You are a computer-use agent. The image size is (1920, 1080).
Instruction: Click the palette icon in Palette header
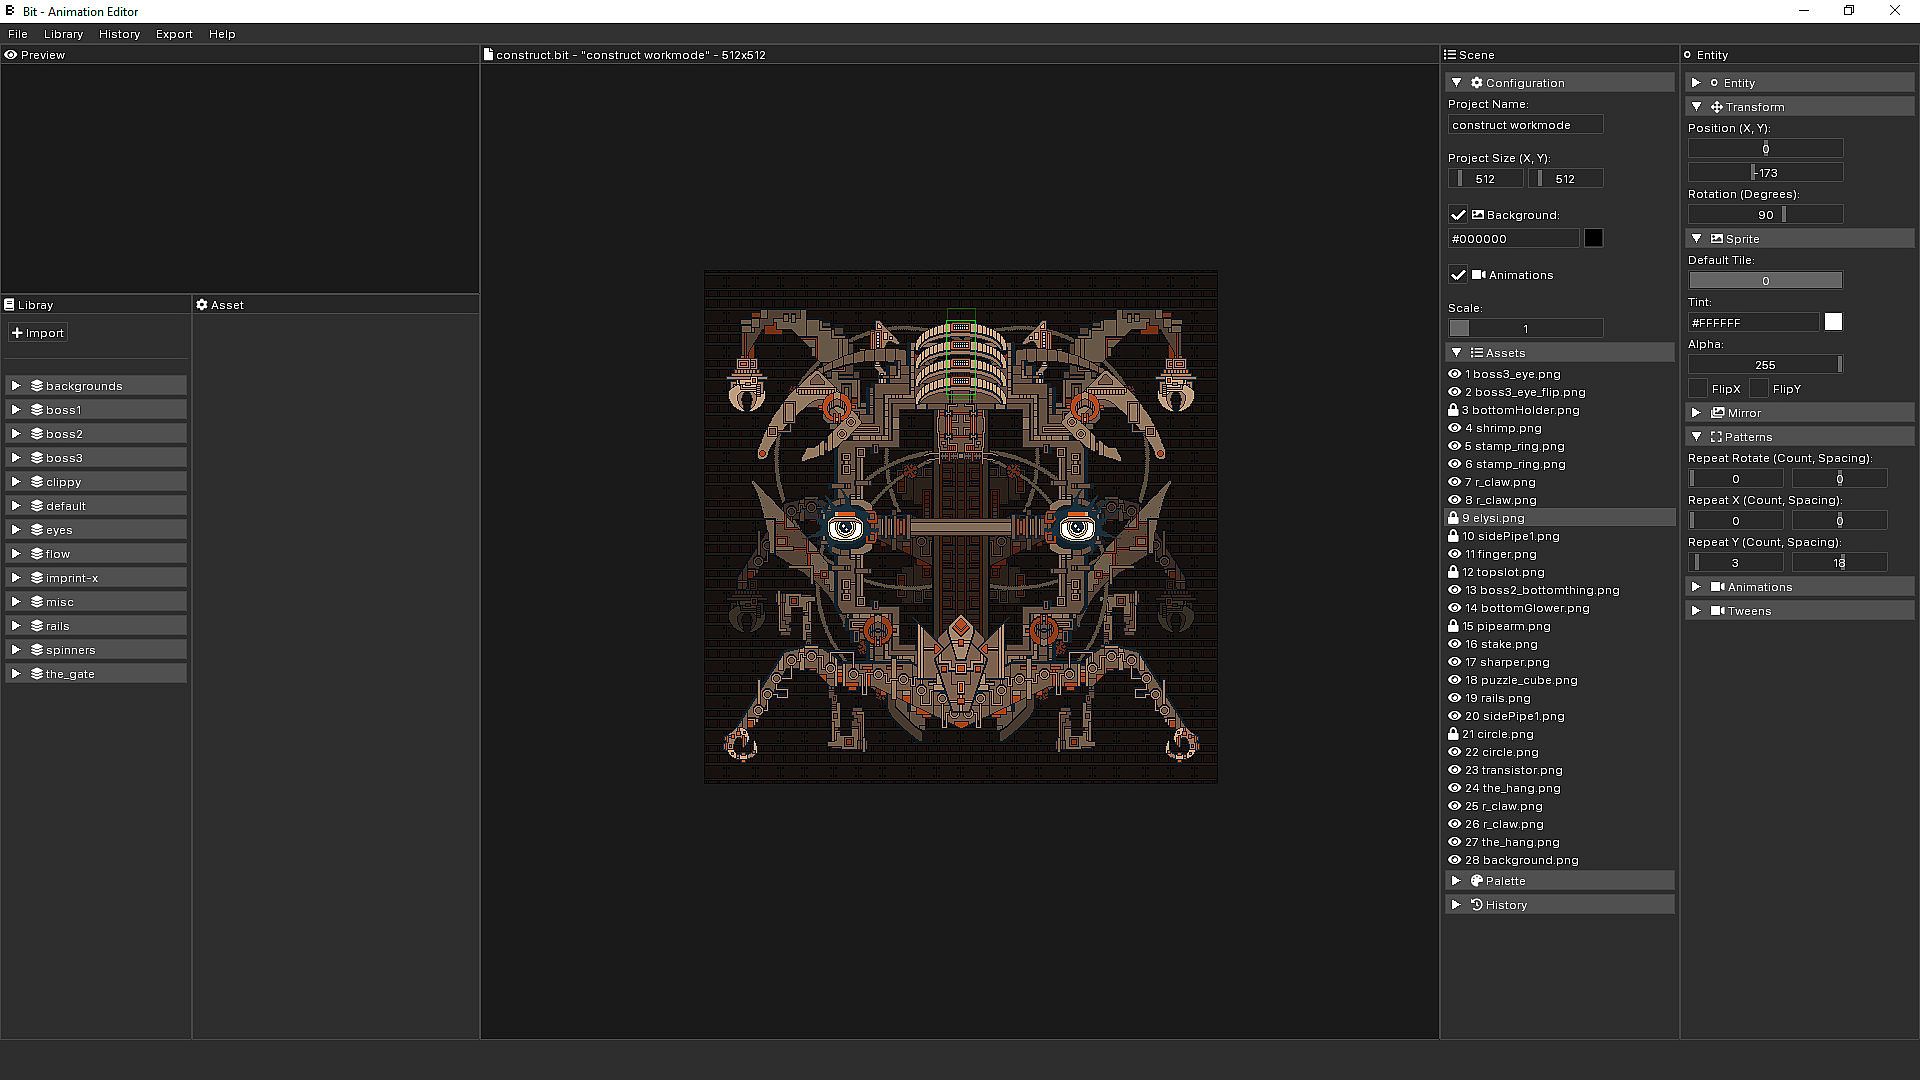pyautogui.click(x=1476, y=881)
